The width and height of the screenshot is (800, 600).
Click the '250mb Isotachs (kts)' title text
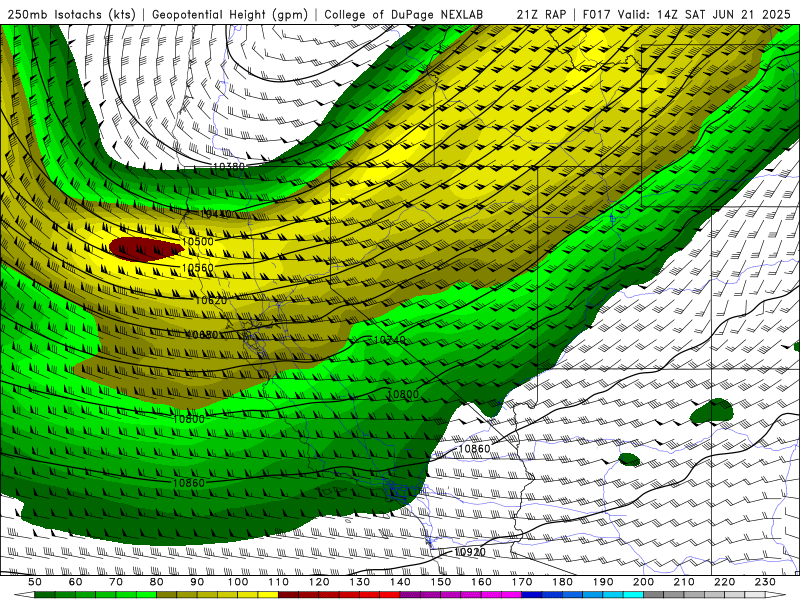tap(71, 14)
